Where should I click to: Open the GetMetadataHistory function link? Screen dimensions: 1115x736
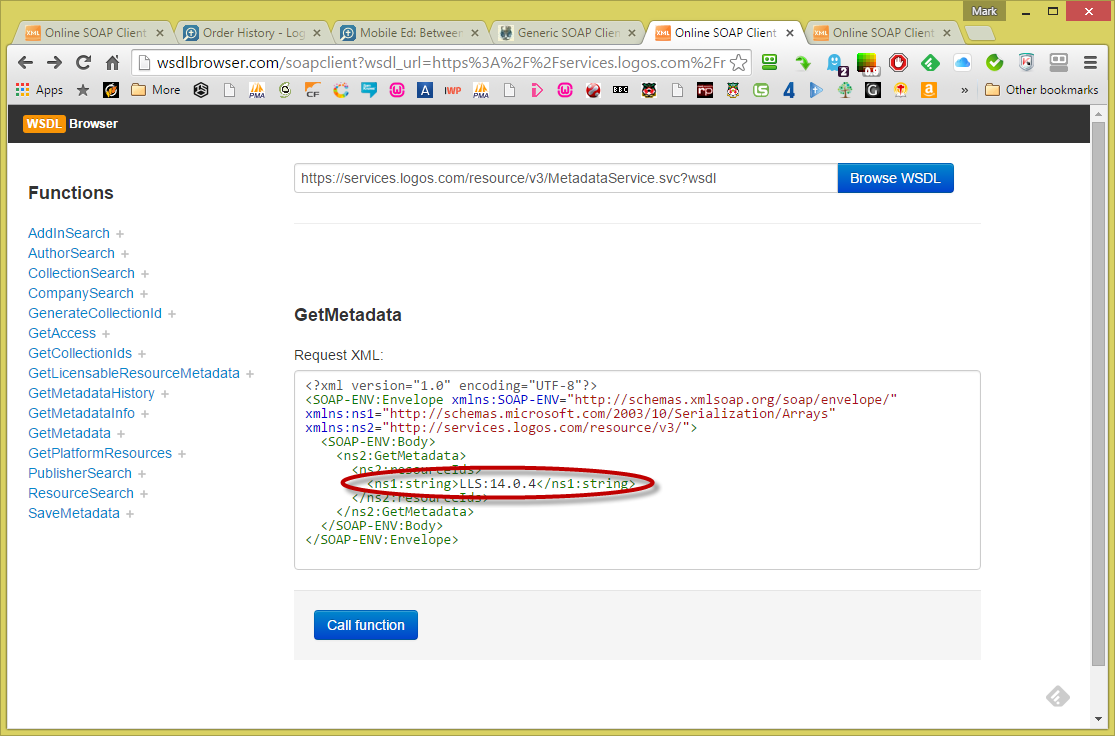tap(91, 393)
